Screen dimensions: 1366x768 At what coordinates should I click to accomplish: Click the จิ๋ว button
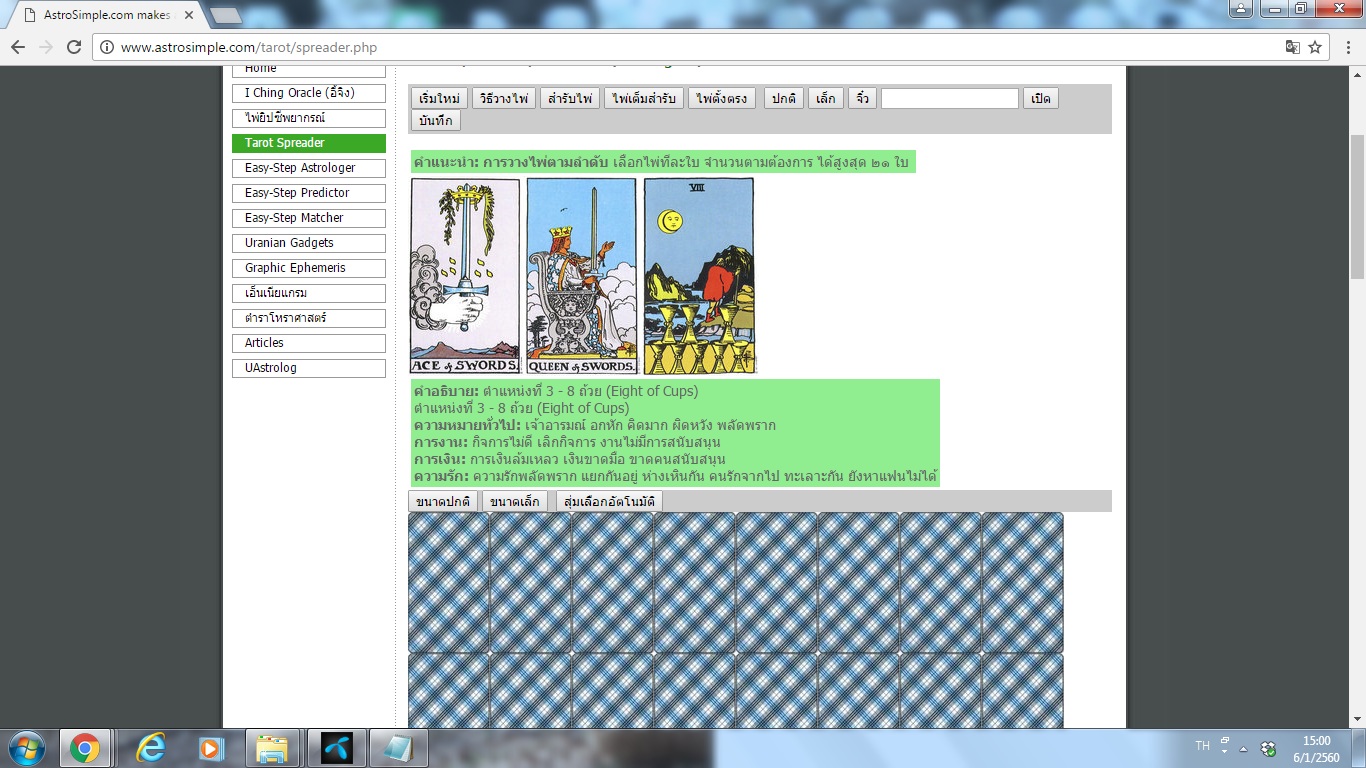(x=862, y=98)
